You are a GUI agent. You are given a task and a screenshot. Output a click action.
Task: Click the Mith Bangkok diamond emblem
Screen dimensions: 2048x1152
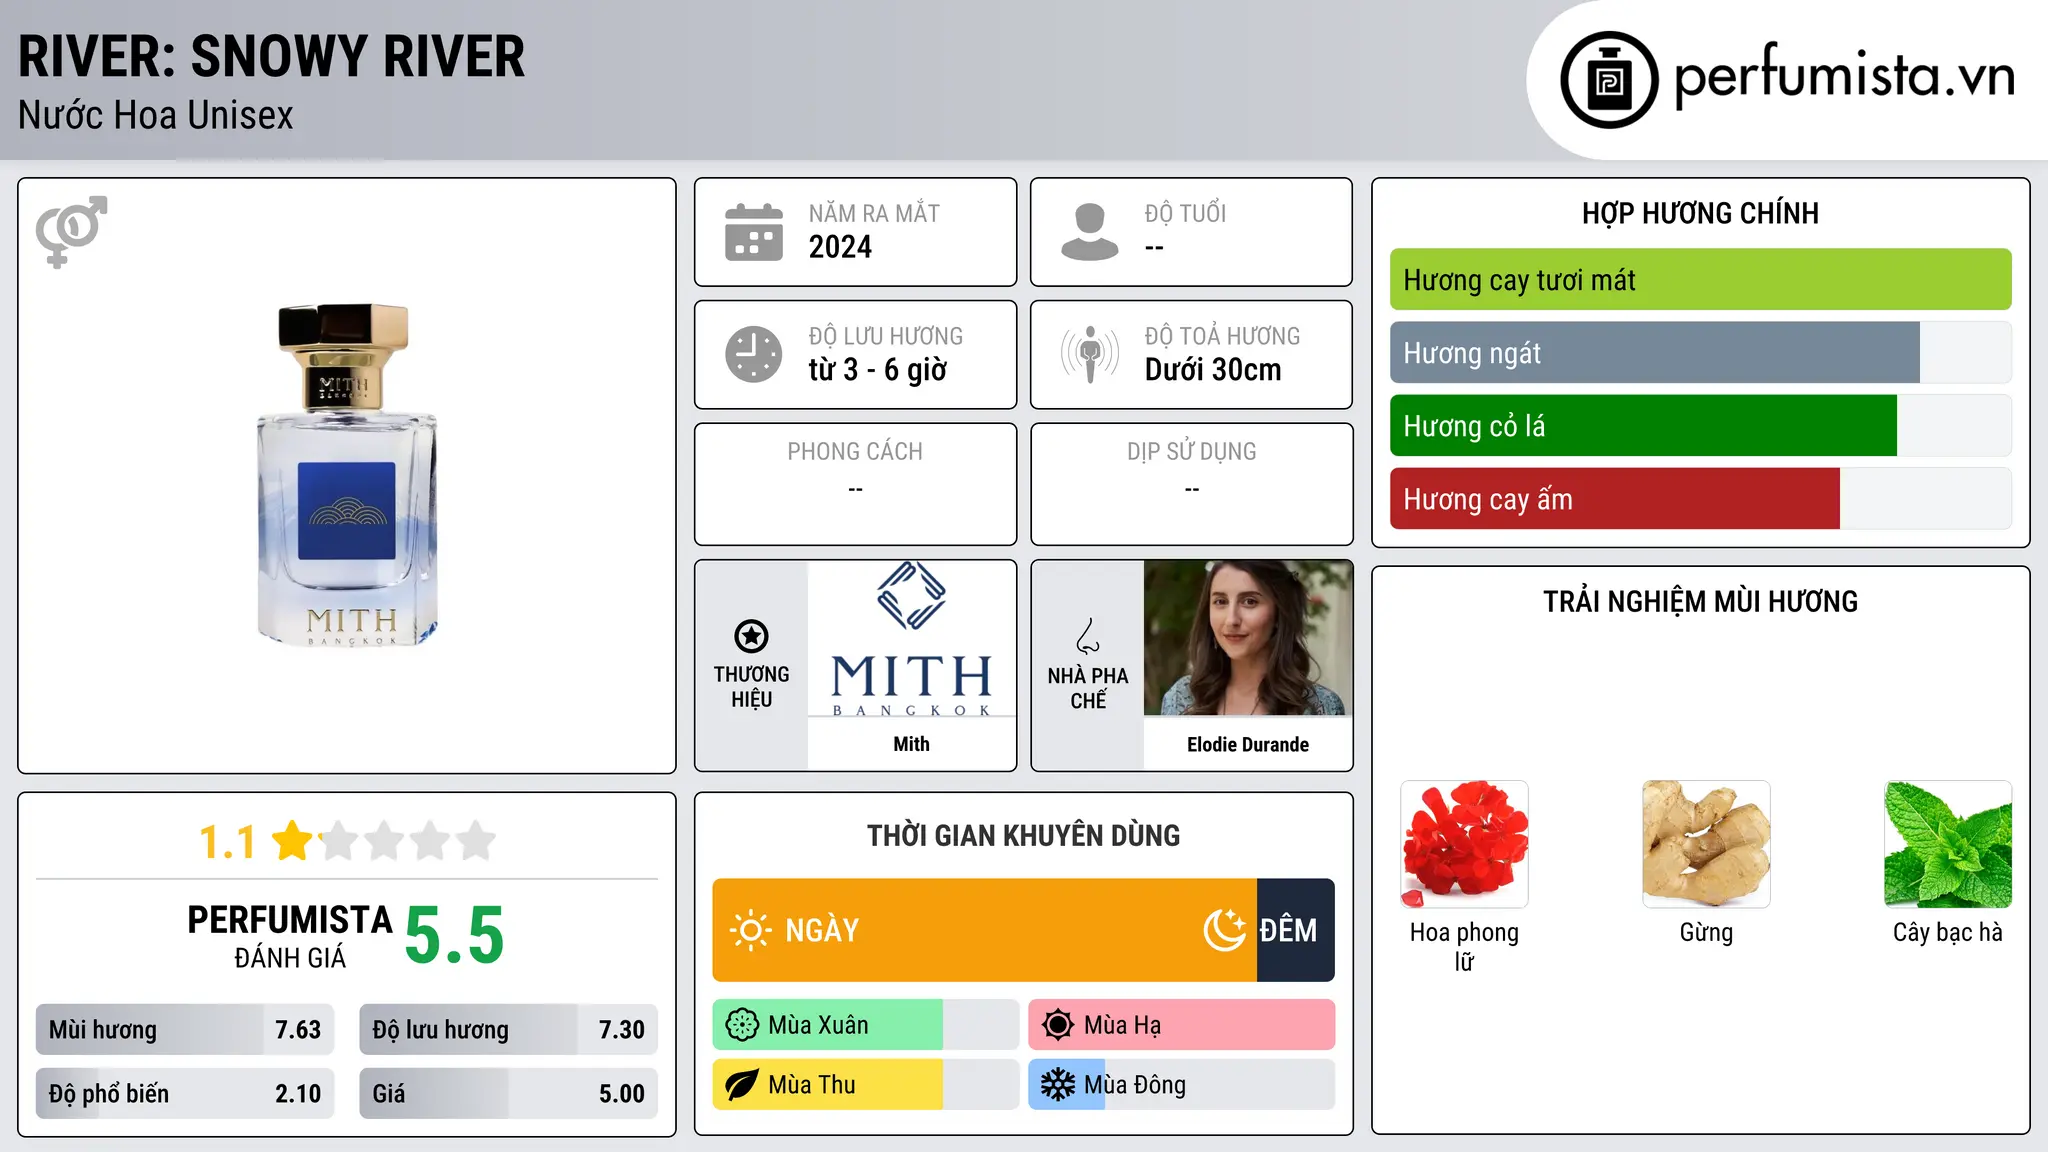click(911, 595)
